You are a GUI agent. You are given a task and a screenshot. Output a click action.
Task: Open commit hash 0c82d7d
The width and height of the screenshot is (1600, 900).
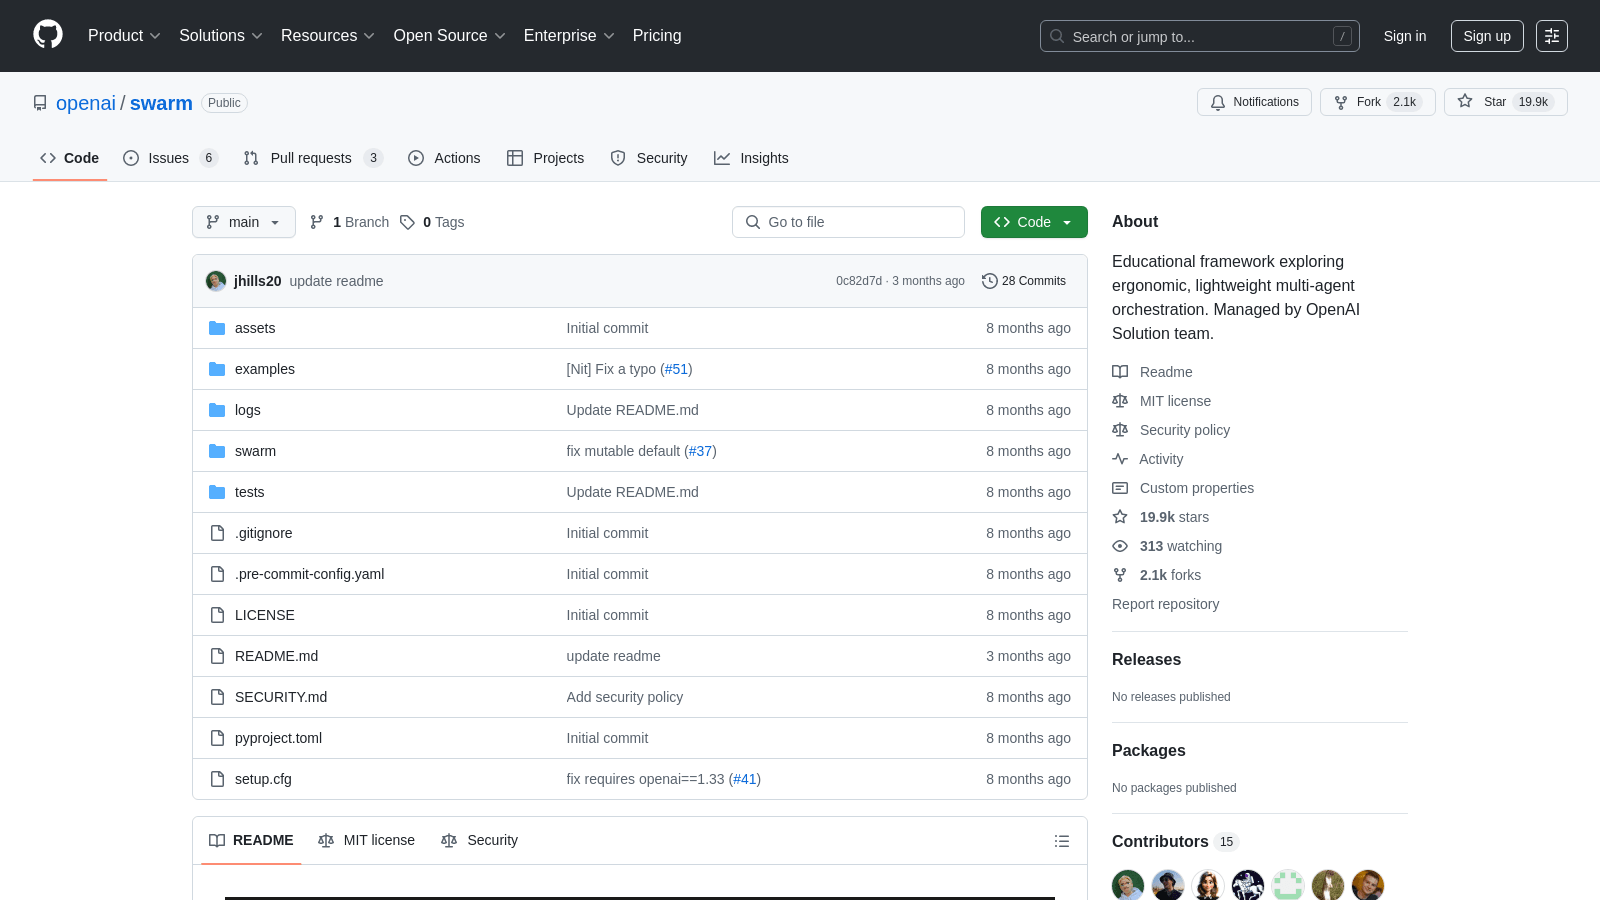pos(859,281)
